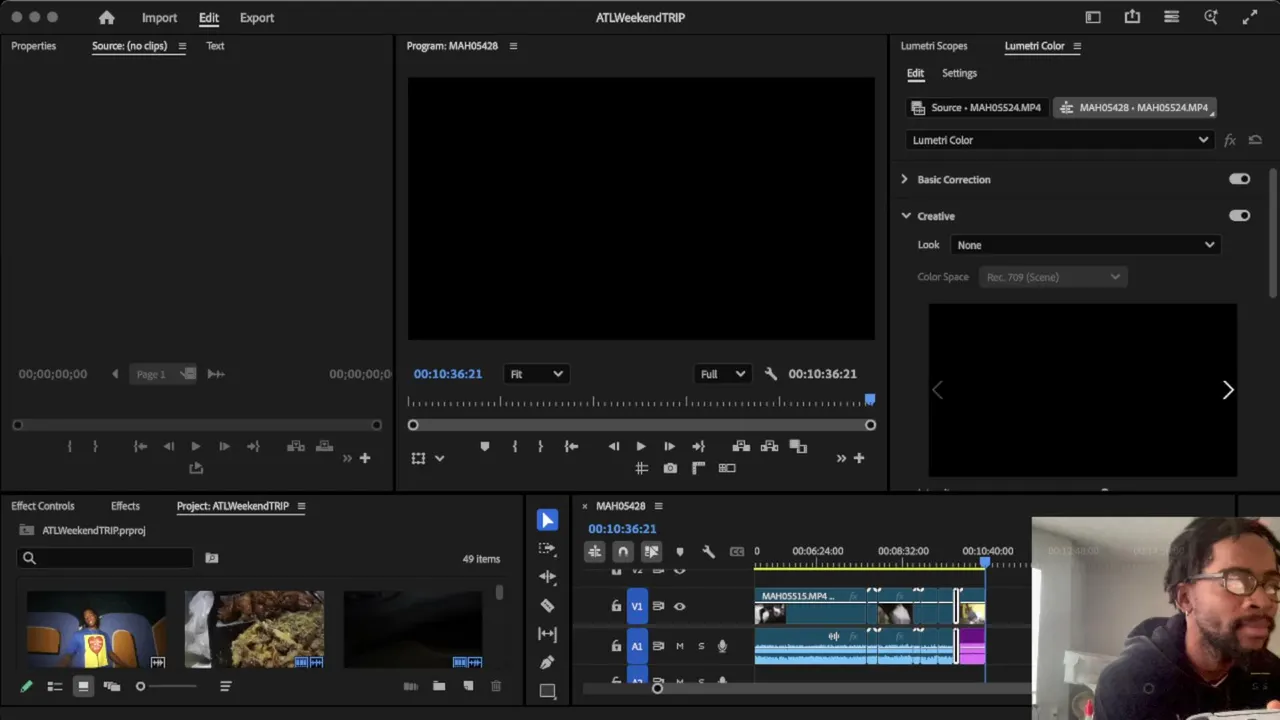
Task: Open the Effects panel tab
Action: (125, 506)
